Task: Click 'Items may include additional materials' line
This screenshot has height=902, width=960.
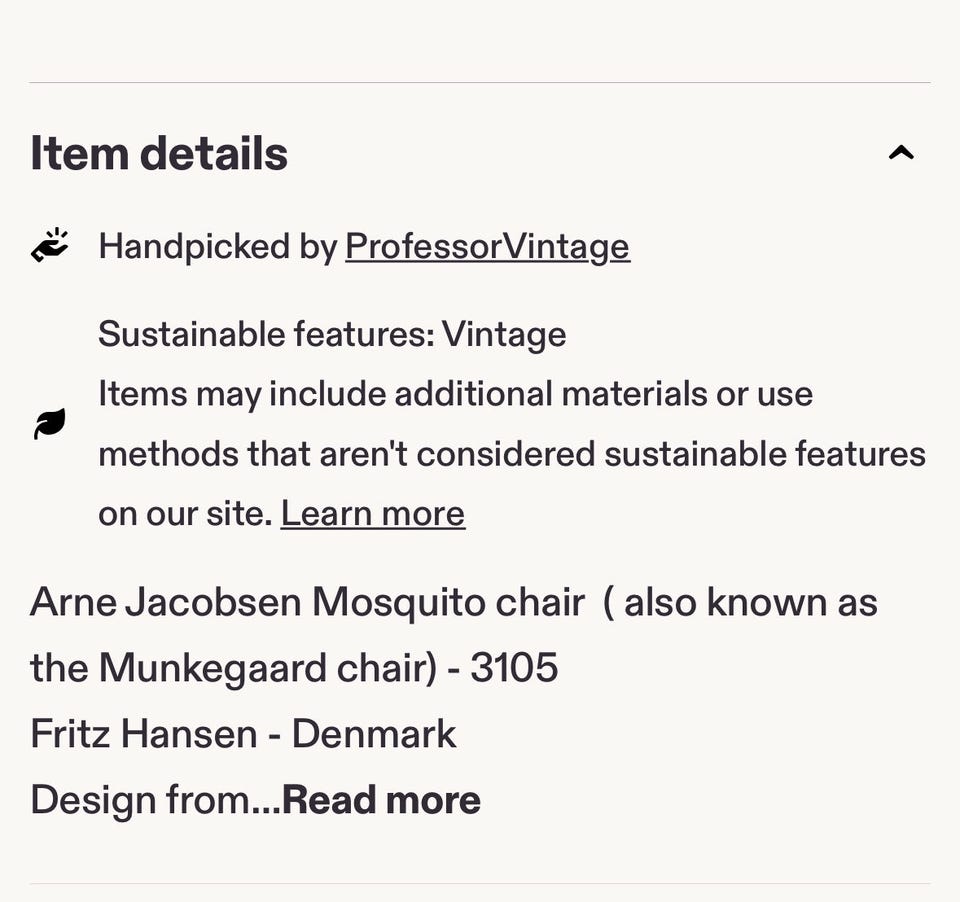Action: [455, 394]
